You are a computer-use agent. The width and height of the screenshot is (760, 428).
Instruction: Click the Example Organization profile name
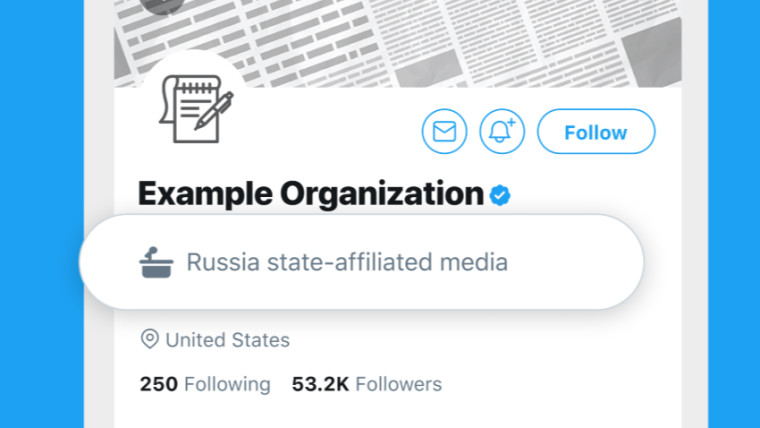(x=311, y=194)
